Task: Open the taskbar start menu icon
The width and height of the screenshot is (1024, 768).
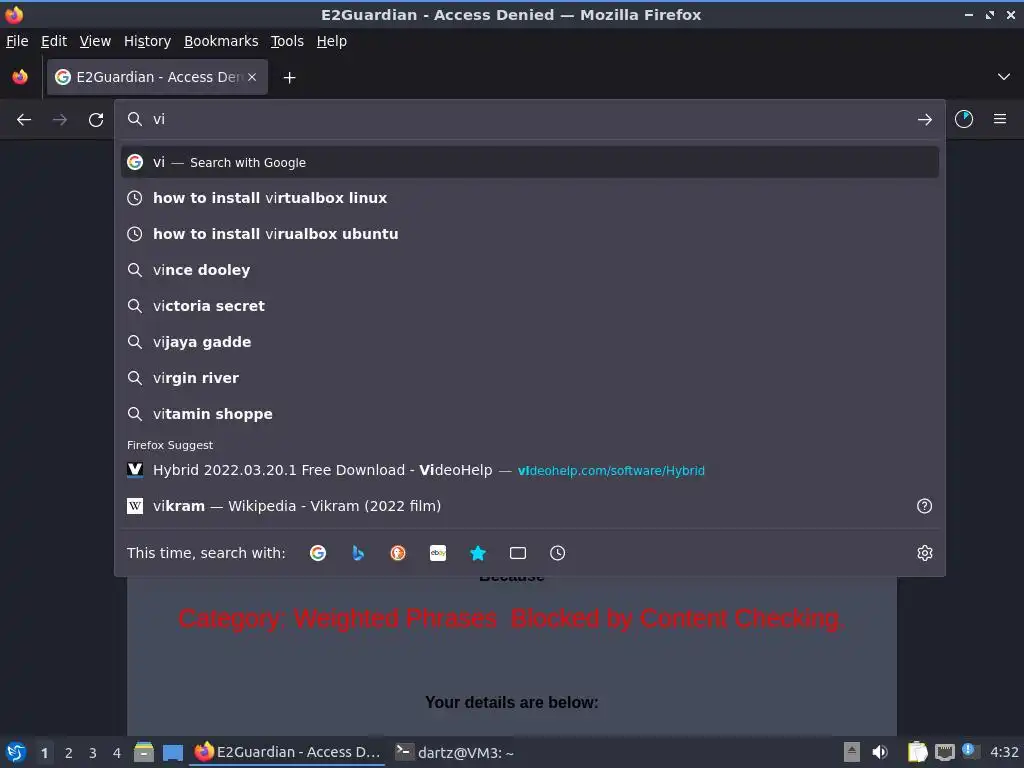Action: (16, 752)
